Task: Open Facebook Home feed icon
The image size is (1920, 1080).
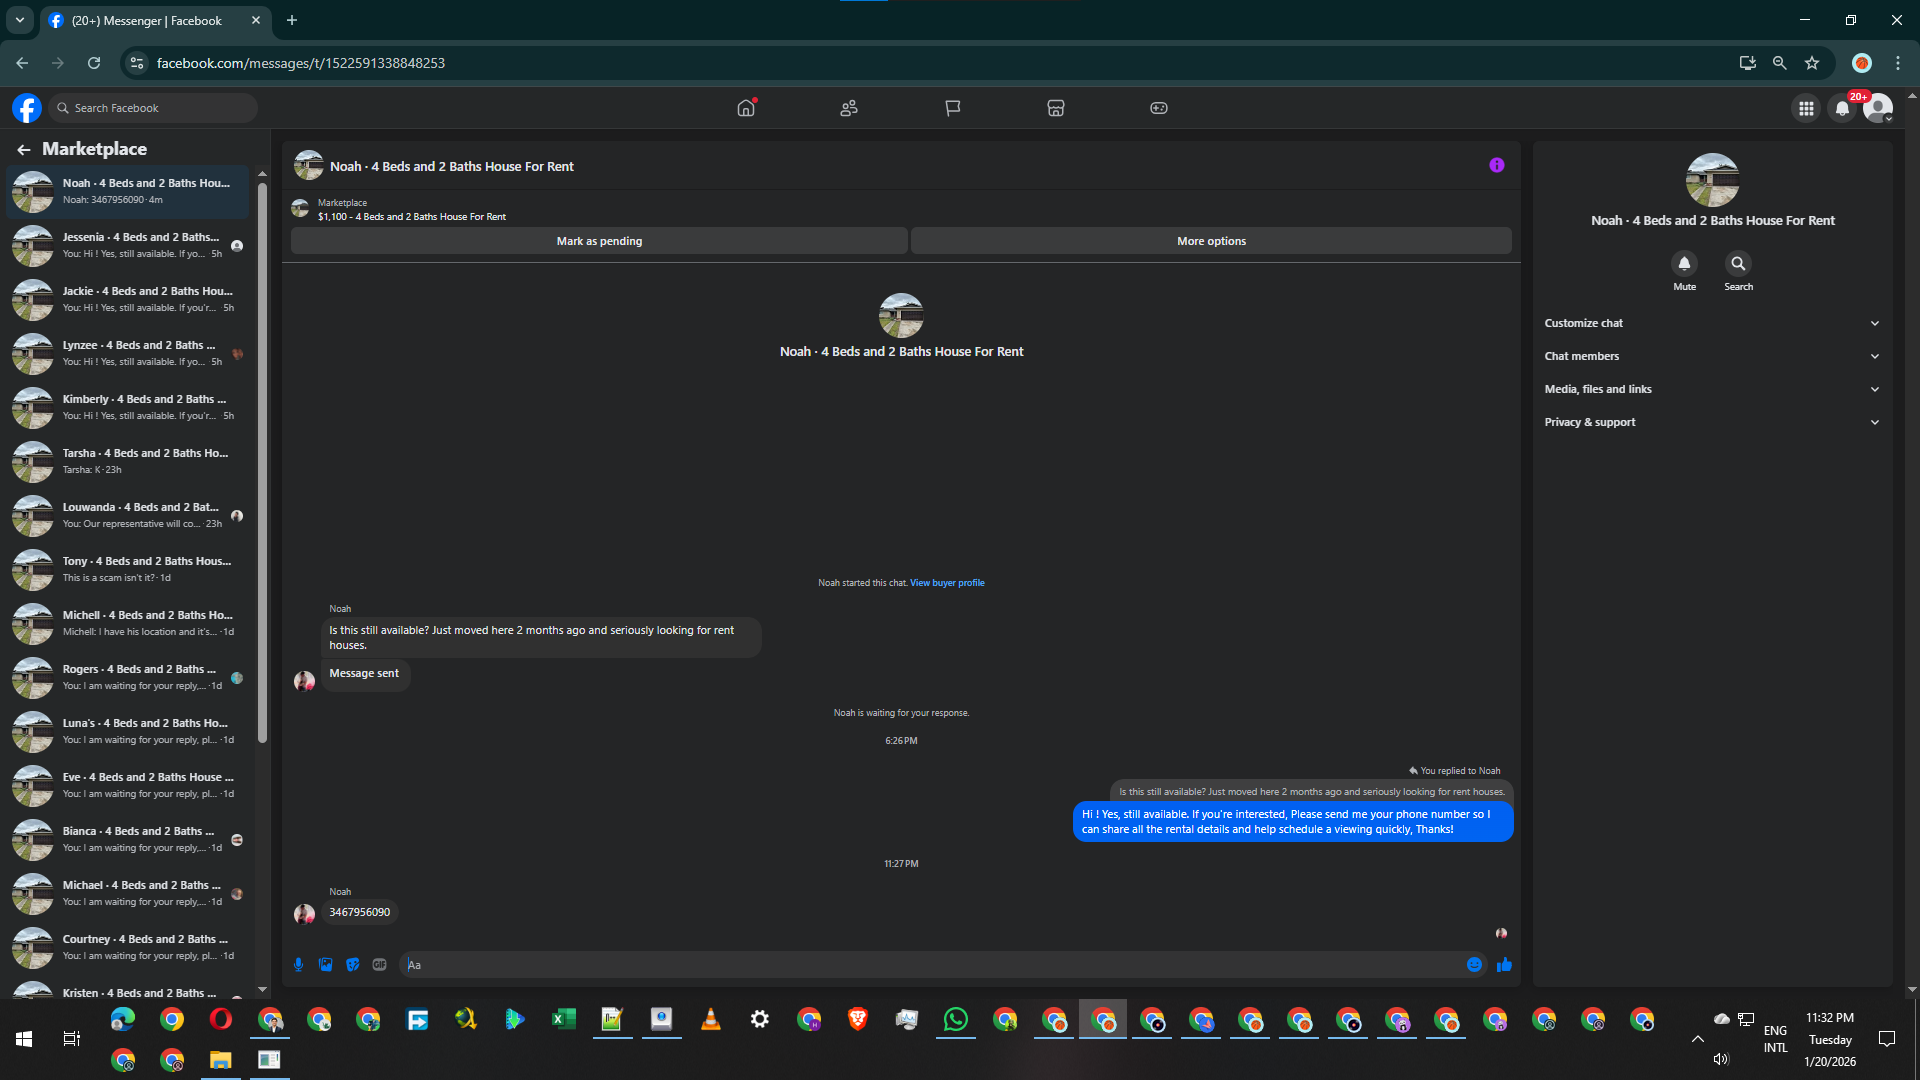Action: [x=746, y=108]
